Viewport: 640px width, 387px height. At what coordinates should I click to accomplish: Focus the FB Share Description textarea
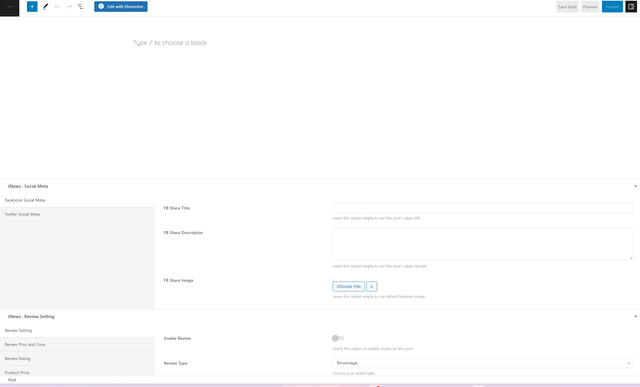(482, 243)
